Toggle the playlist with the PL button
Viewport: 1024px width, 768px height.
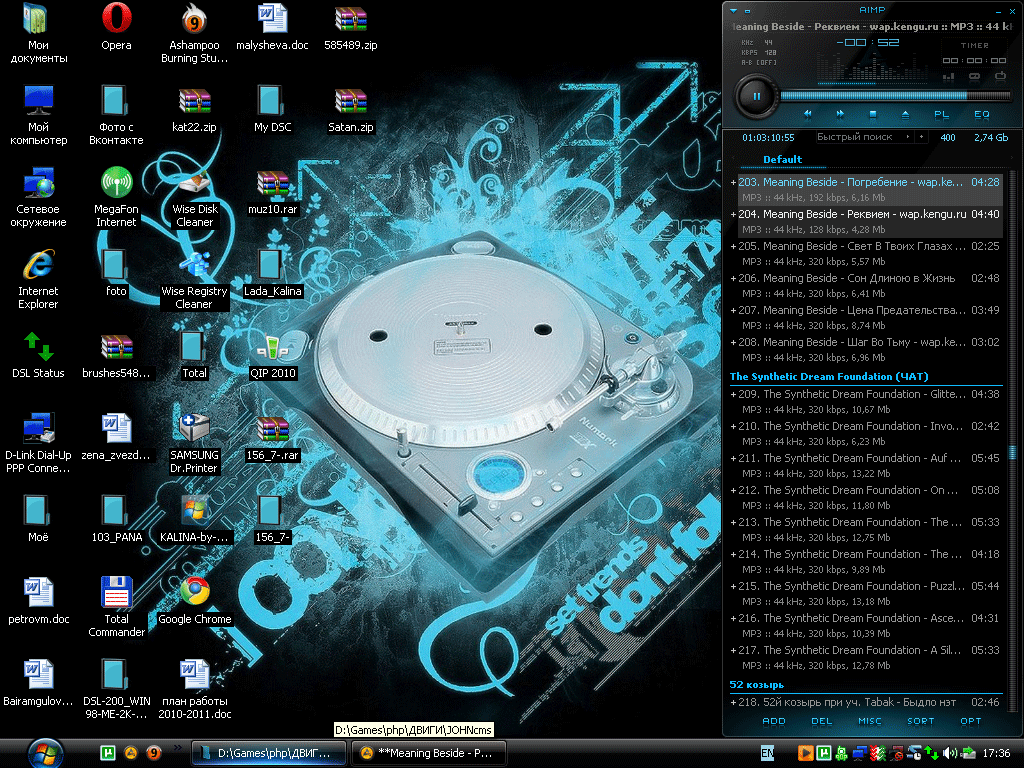pyautogui.click(x=941, y=114)
